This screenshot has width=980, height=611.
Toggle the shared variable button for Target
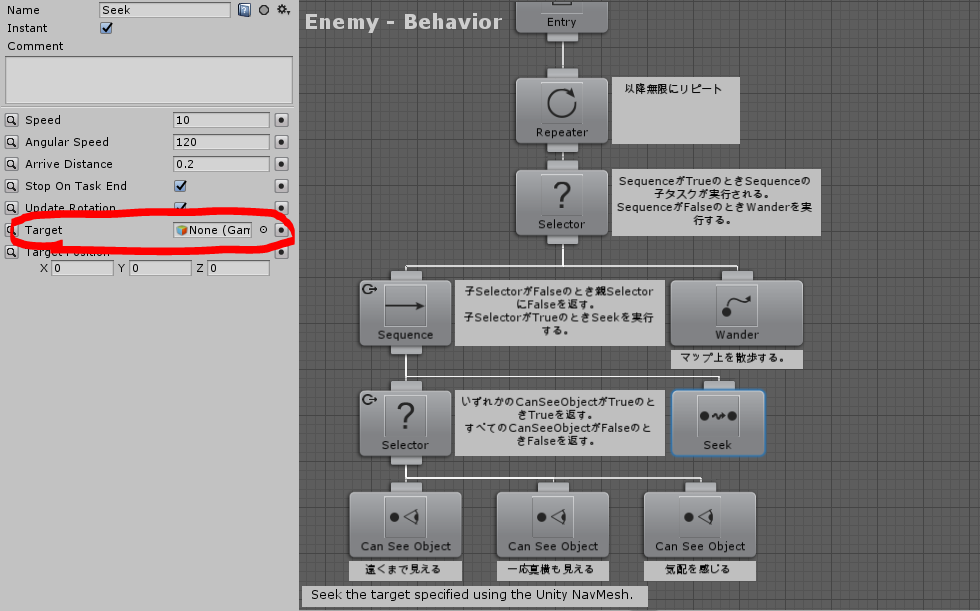tap(281, 230)
